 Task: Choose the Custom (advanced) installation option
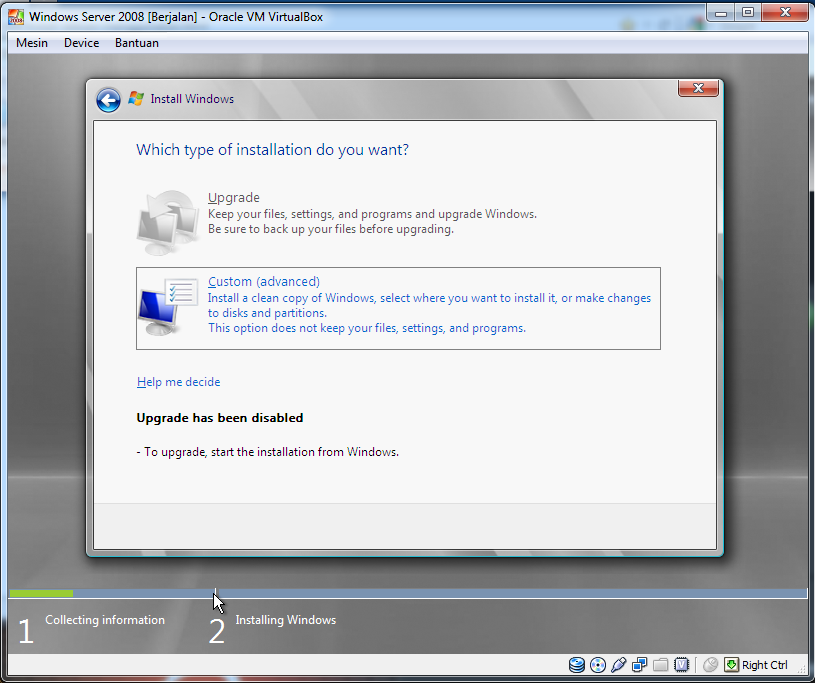[398, 308]
